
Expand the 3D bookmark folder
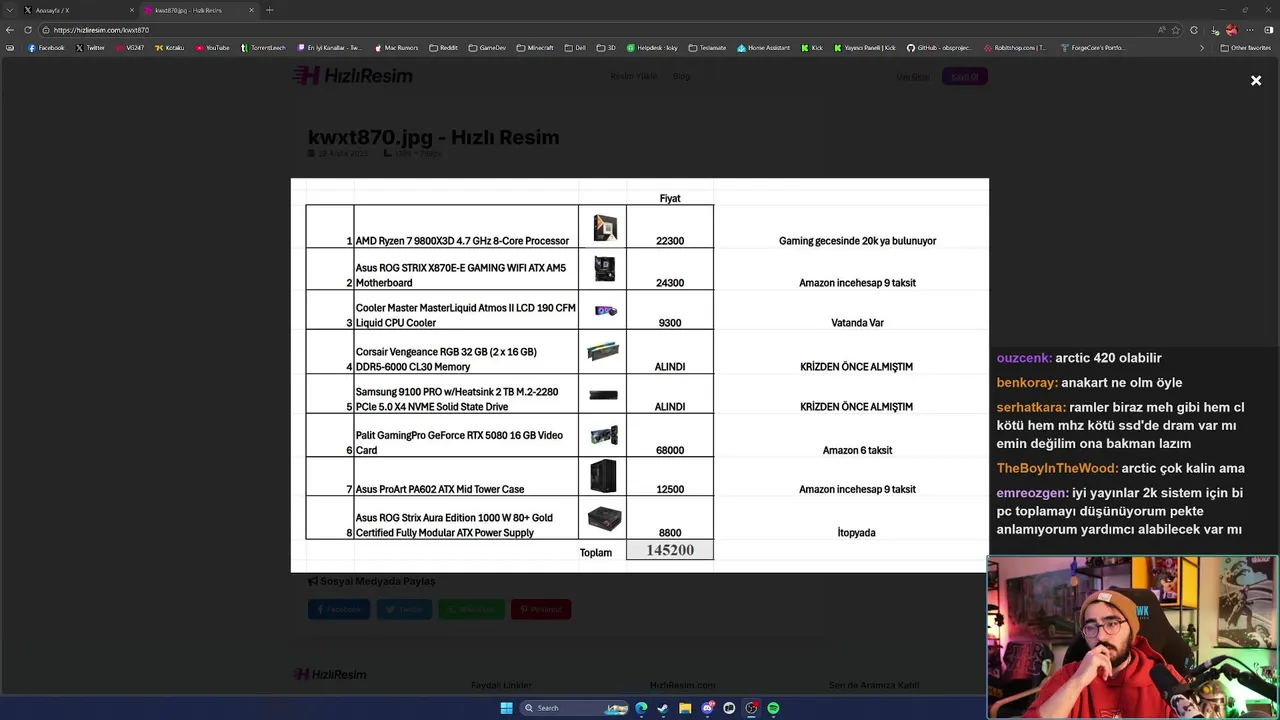point(606,48)
